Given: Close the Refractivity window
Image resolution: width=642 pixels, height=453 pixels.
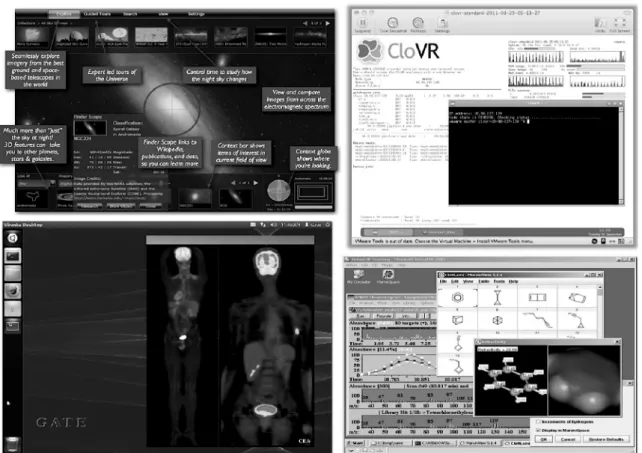Looking at the screenshot, I should click(x=617, y=341).
